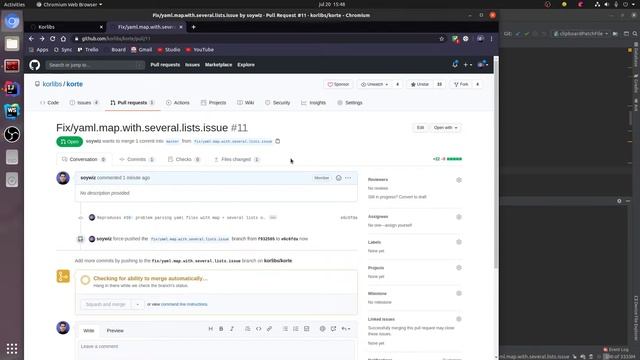Open Files from the Ubuntu dock
Image resolution: width=640 pixels, height=360 pixels.
coord(12,44)
